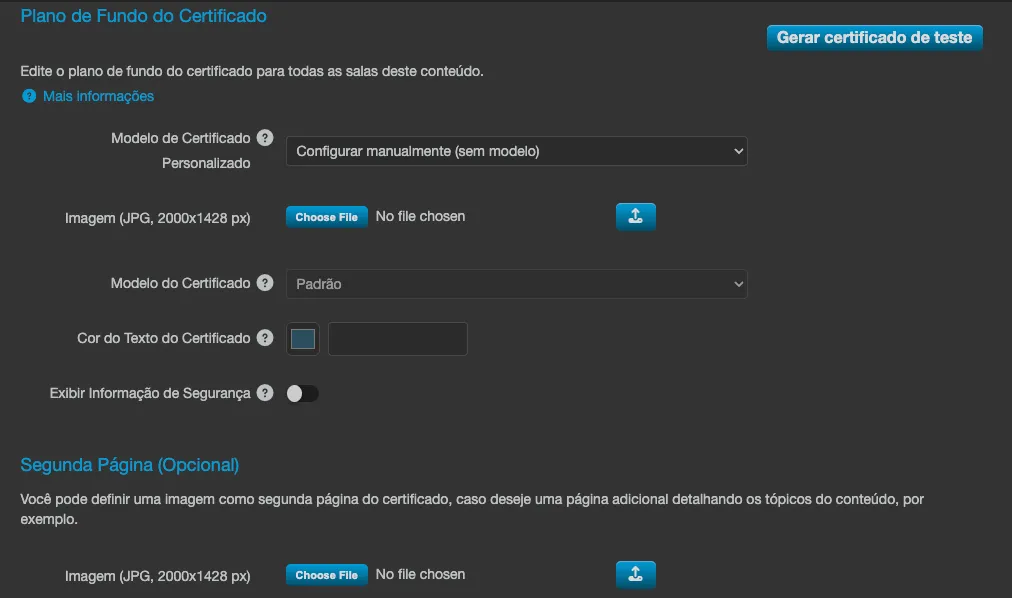Toggle 'Exibir Informação de Segurança' switch
1012x598 pixels.
302,394
